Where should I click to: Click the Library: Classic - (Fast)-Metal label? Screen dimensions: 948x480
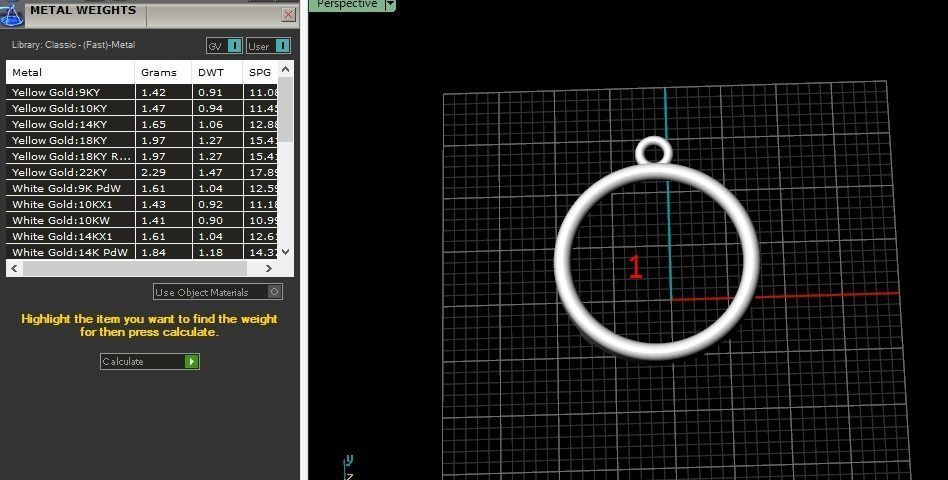point(73,45)
